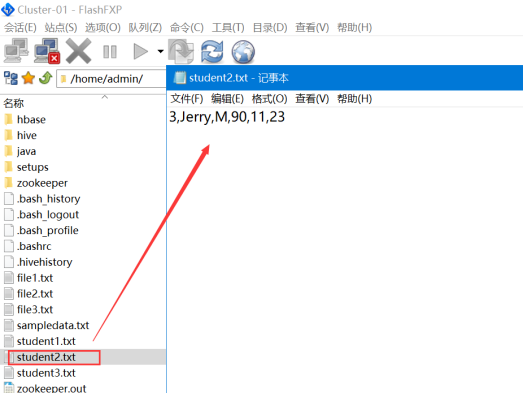Select zookeeper.out in the list
523x393 pixels.
point(45,388)
